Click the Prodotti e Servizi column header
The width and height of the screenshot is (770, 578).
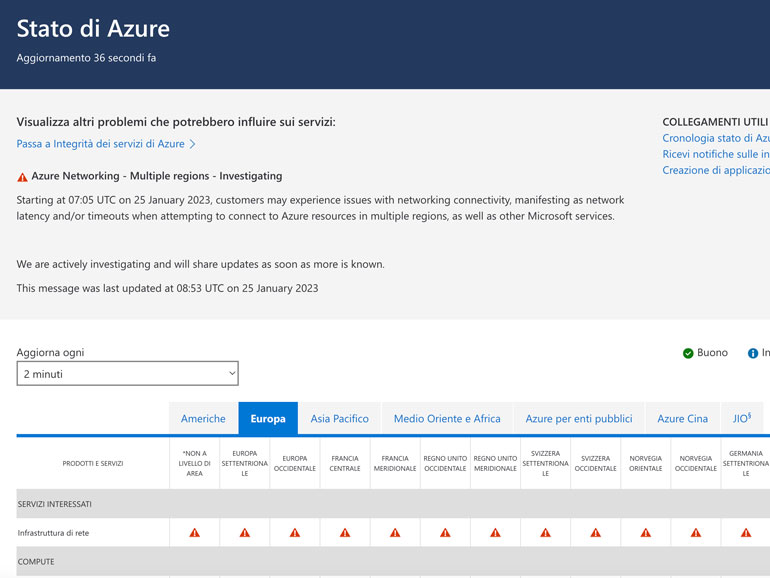click(x=93, y=463)
